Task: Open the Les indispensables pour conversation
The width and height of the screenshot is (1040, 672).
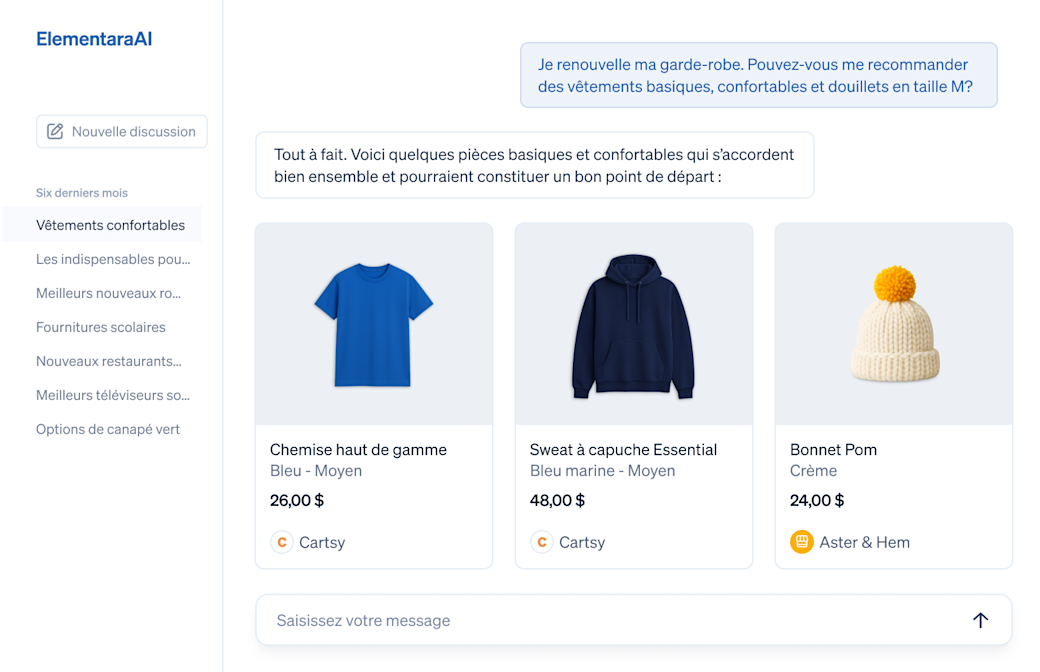Action: (x=113, y=259)
